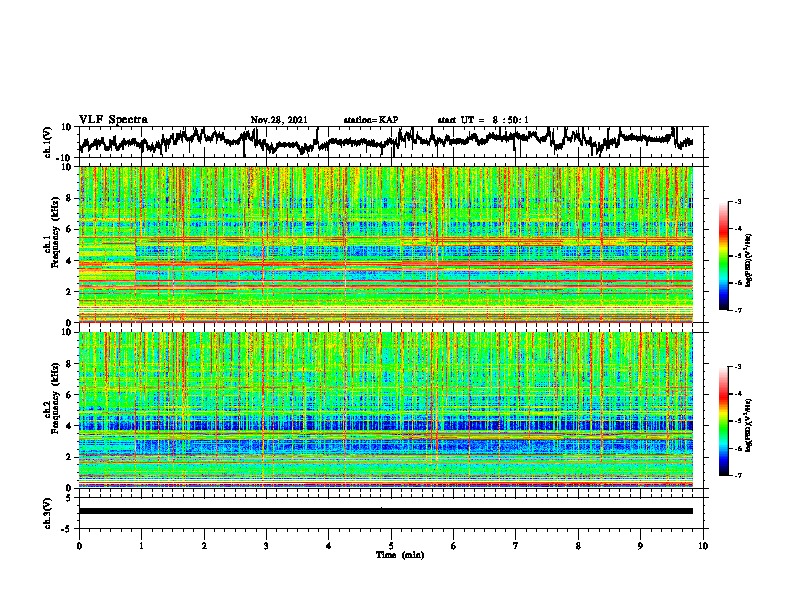Screen dimensions: 792x612
Task: Click the '-7' label on ch.1 color bar
Action: [x=737, y=310]
